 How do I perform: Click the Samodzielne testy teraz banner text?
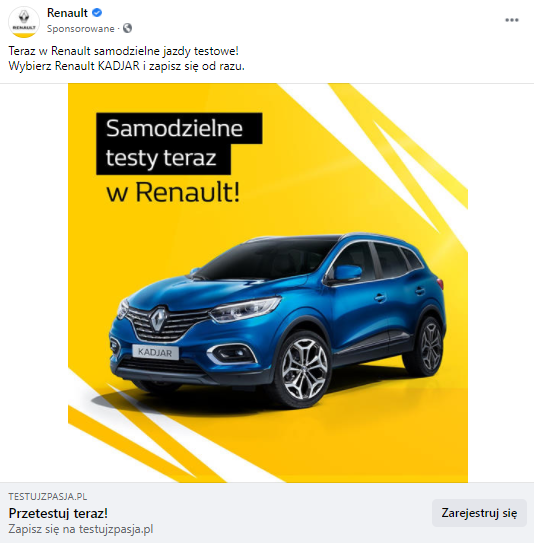[175, 143]
